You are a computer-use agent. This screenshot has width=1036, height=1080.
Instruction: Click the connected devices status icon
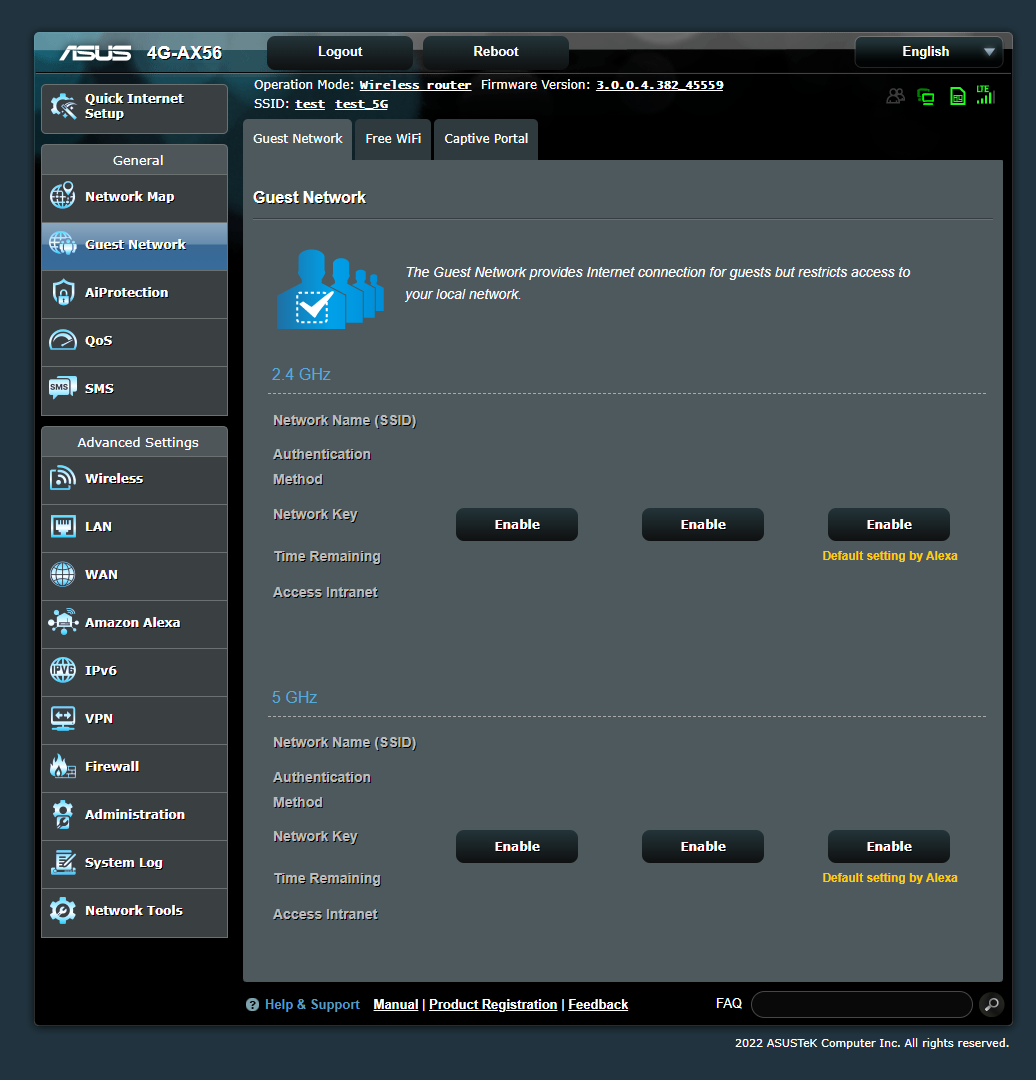926,96
